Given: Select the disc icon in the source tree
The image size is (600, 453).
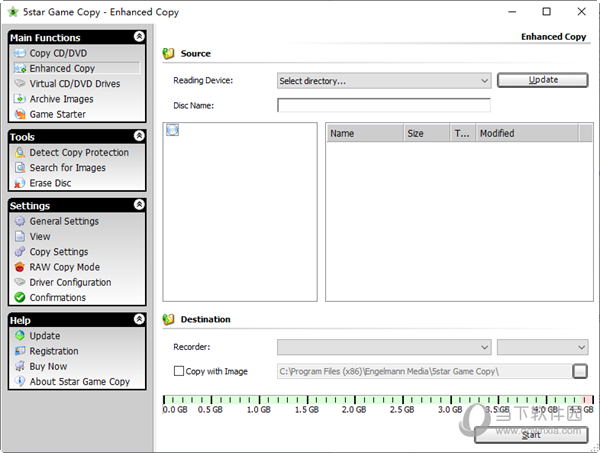Looking at the screenshot, I should tap(173, 130).
